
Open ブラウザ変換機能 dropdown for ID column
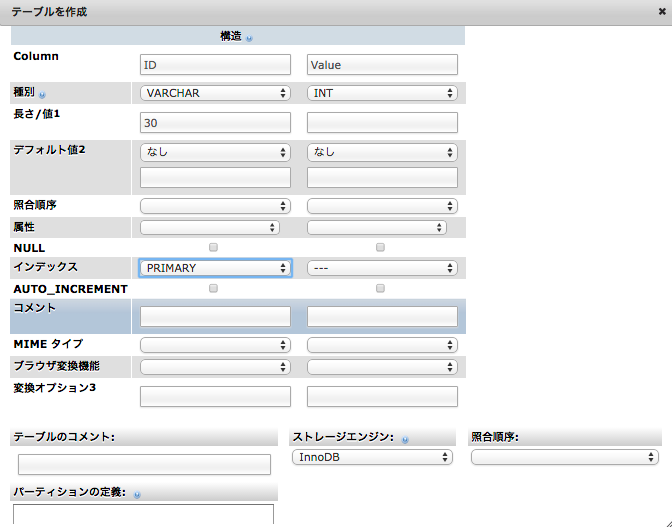(216, 367)
